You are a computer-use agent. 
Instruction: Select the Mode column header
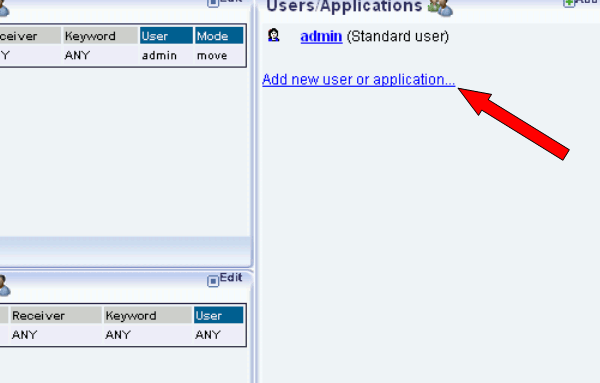pyautogui.click(x=219, y=36)
